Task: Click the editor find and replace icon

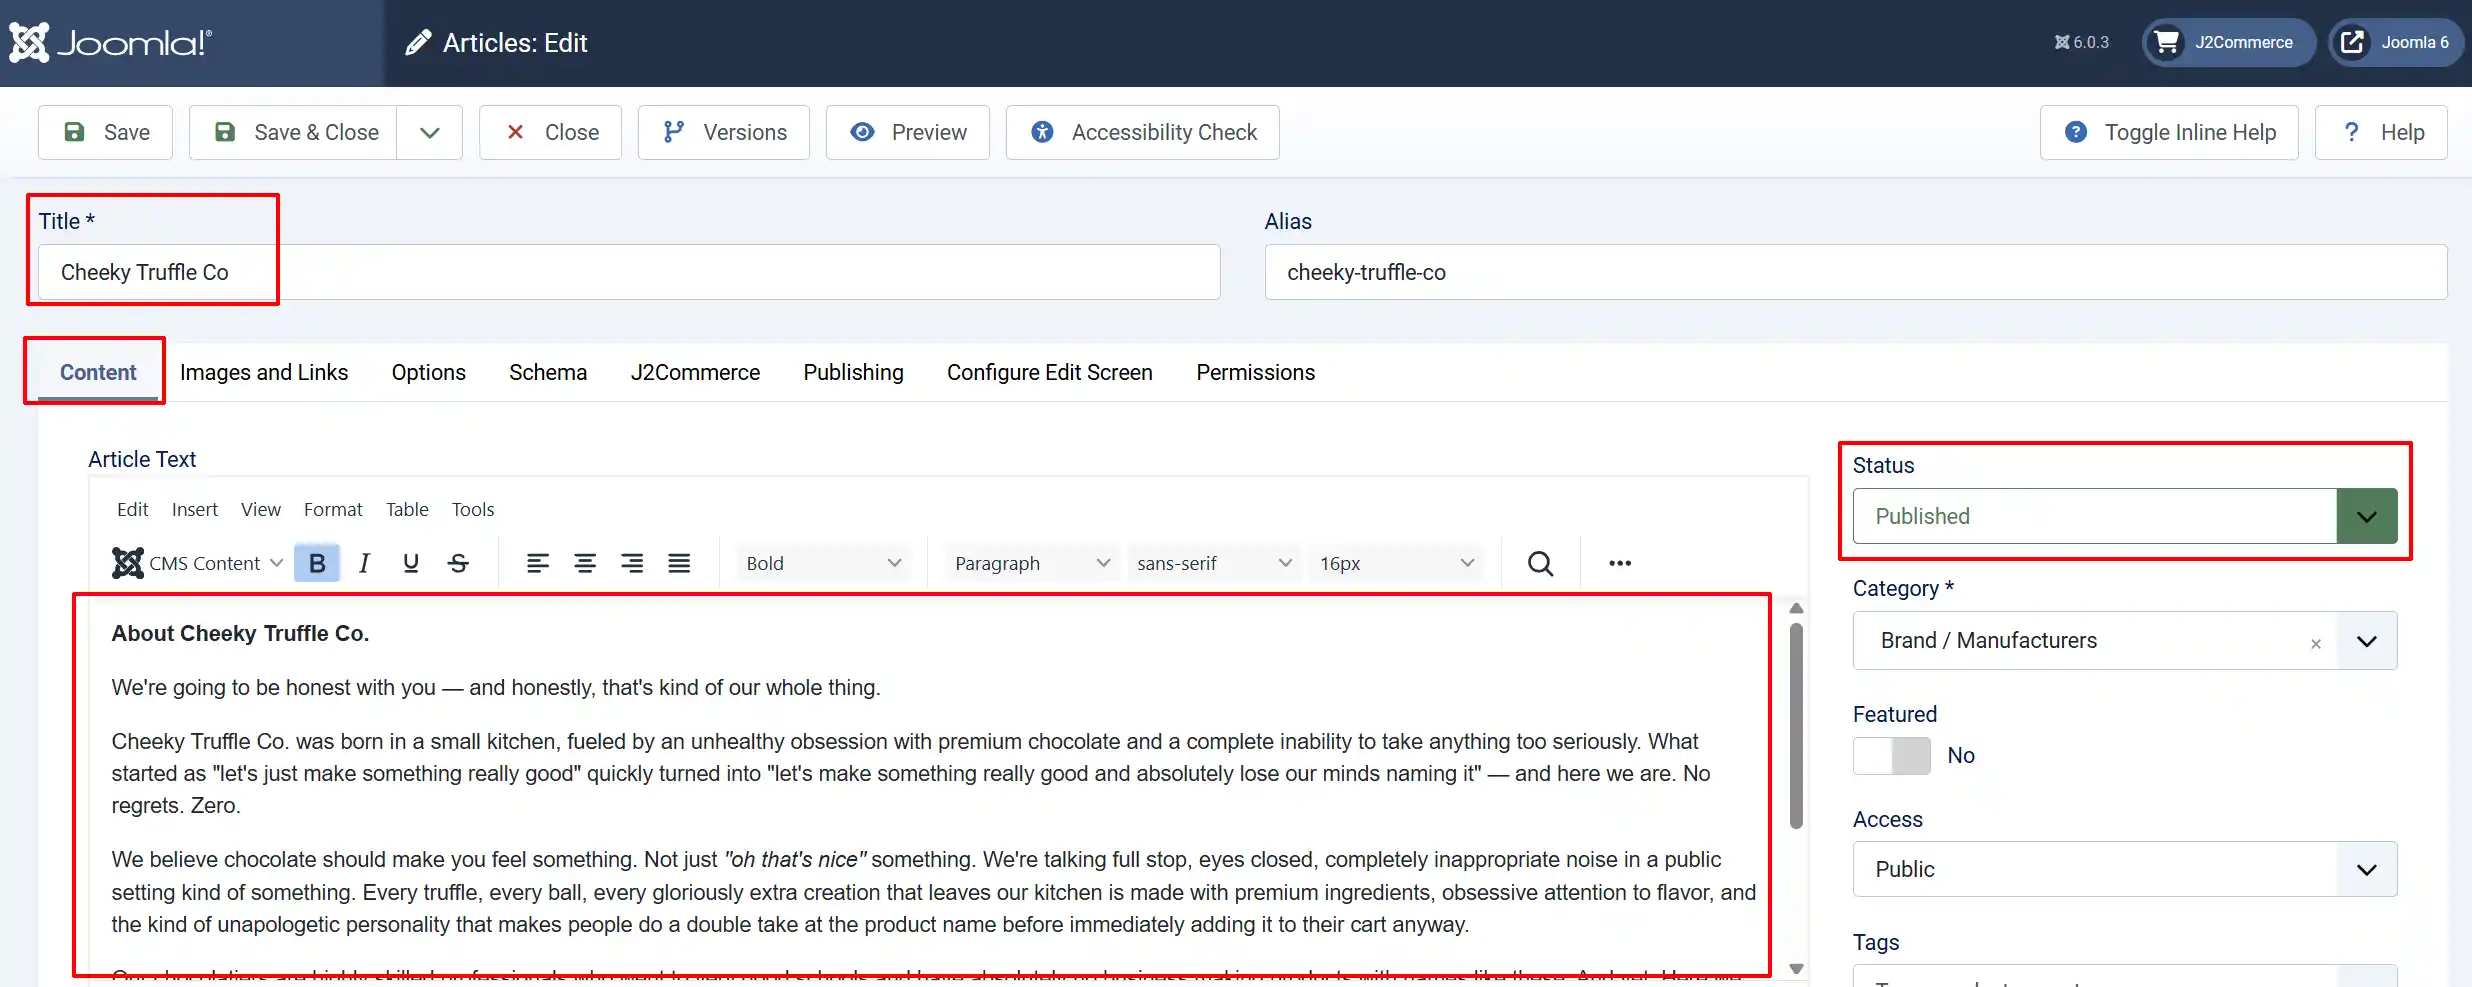Action: pyautogui.click(x=1540, y=563)
